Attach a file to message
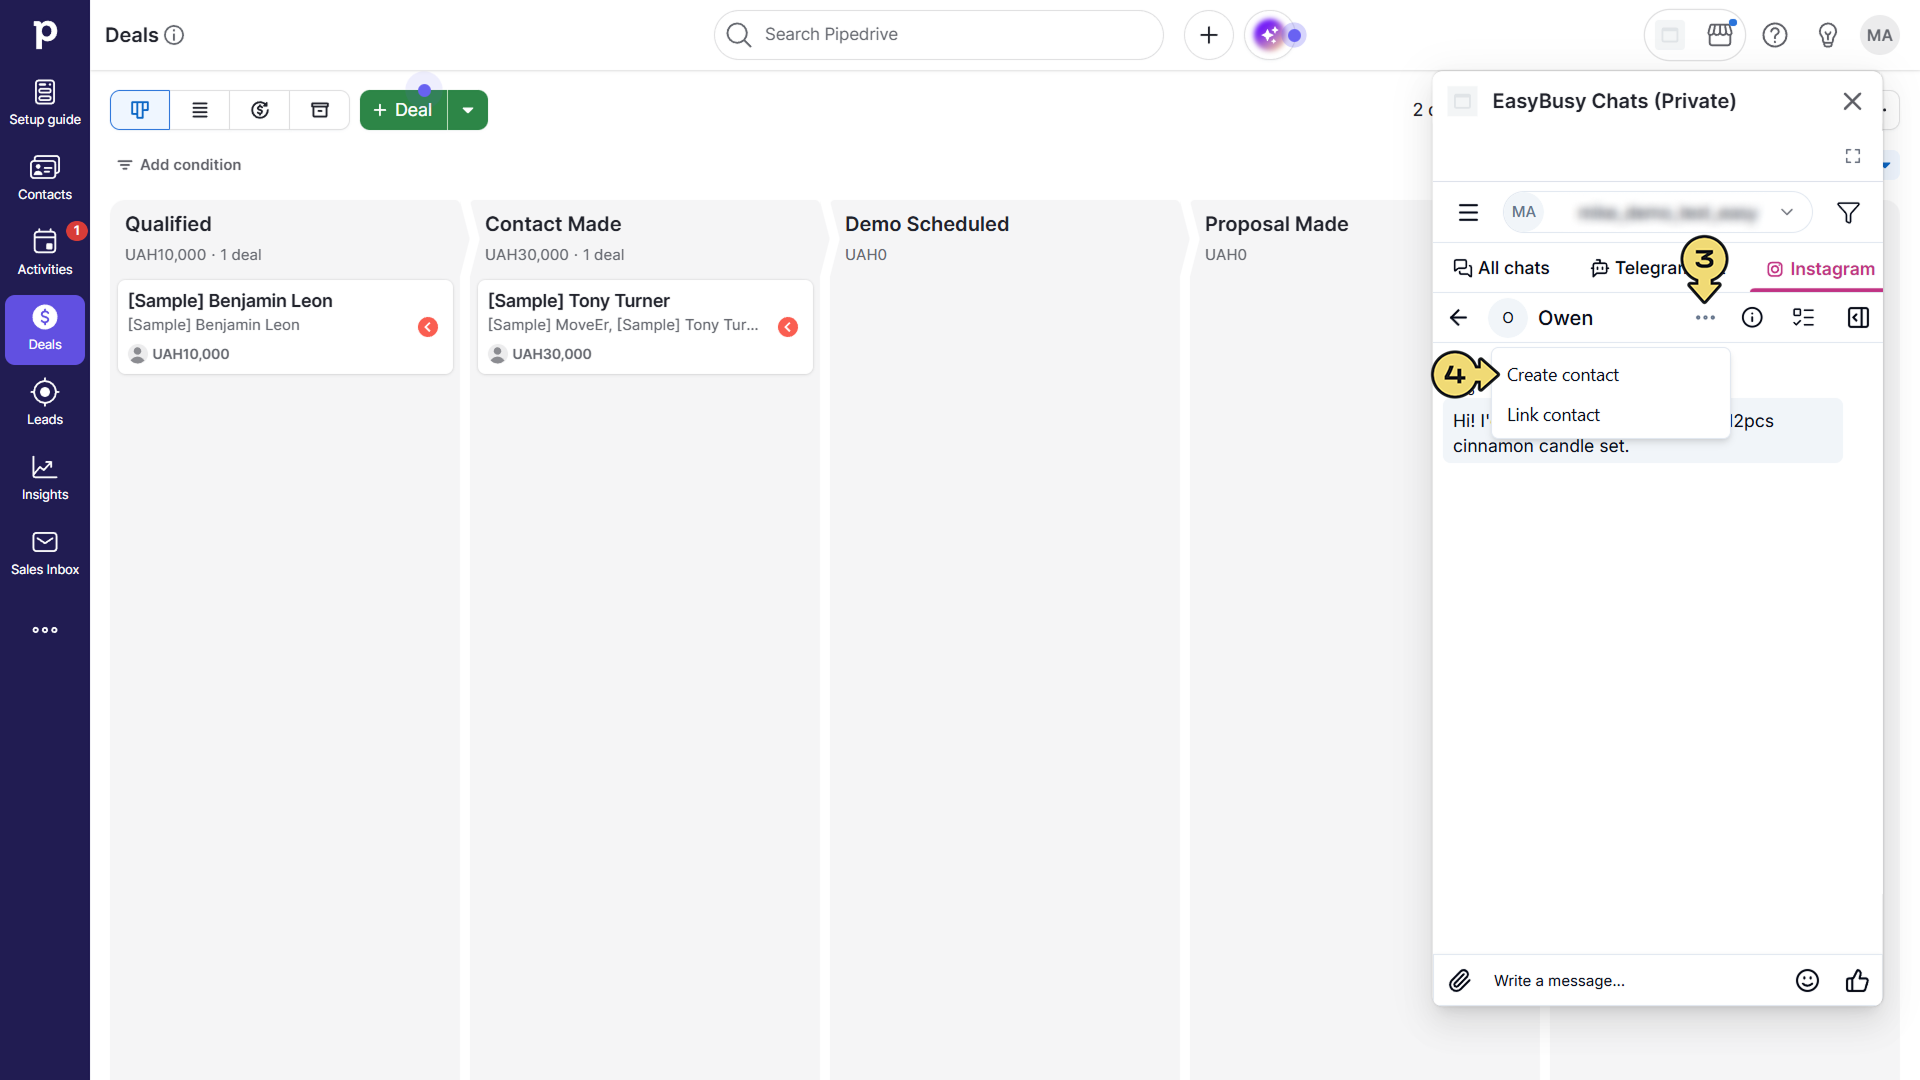 tap(1460, 981)
